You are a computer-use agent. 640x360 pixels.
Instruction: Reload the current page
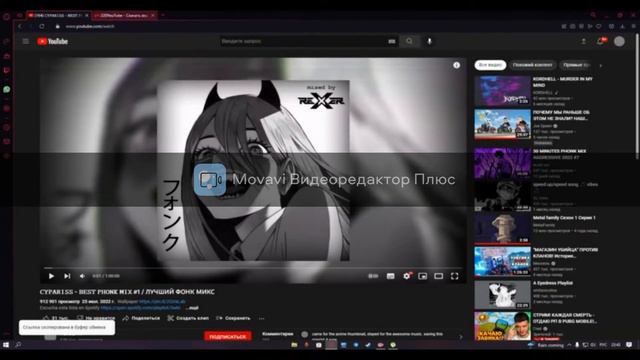(x=42, y=26)
